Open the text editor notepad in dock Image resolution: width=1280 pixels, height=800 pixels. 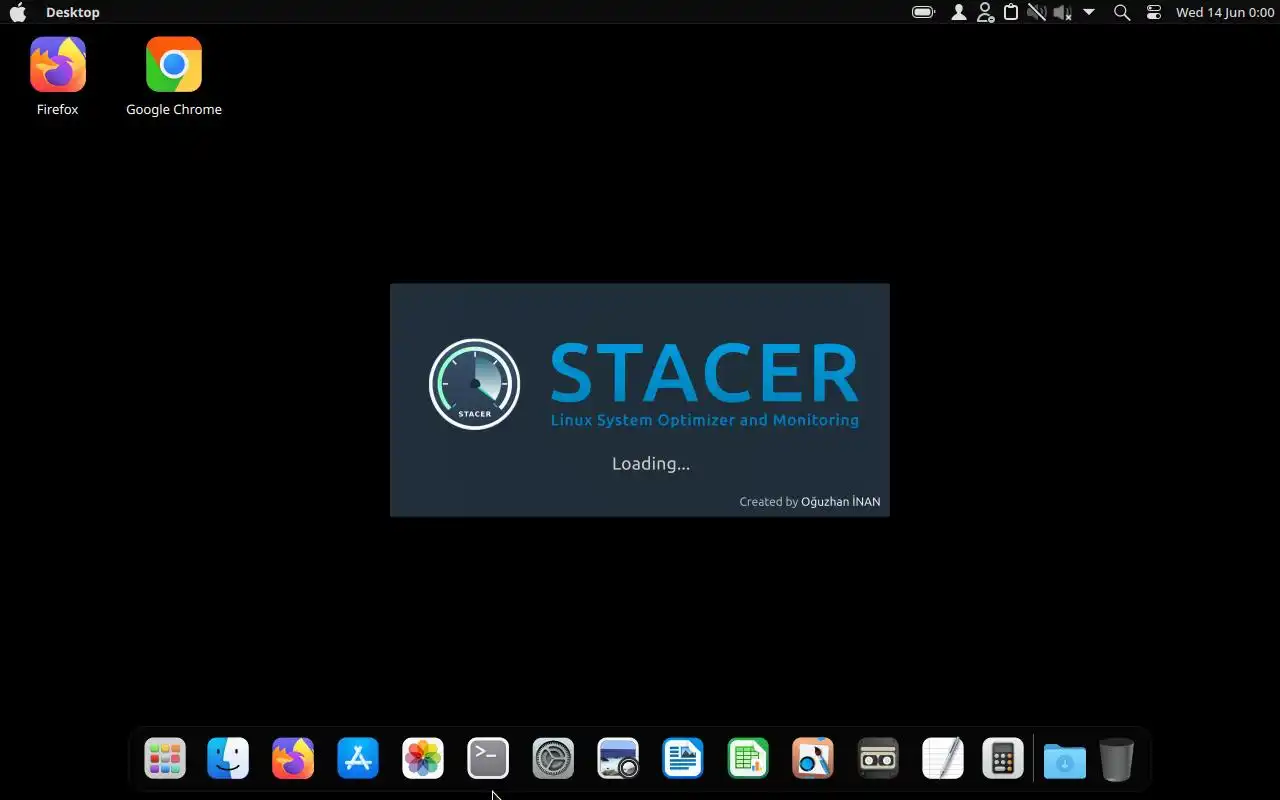pos(943,758)
